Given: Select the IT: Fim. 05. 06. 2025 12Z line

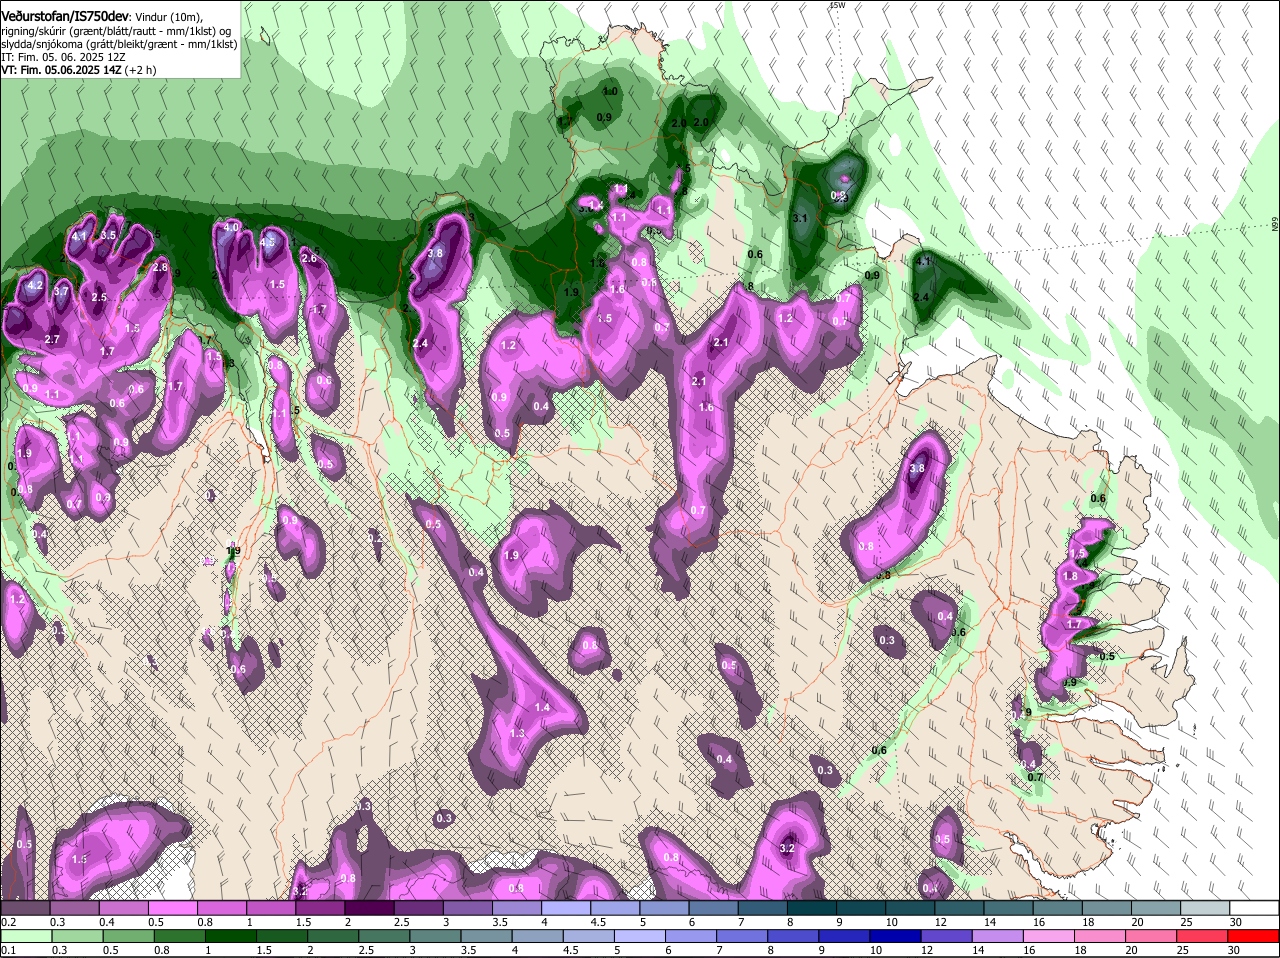Looking at the screenshot, I should [x=64, y=58].
